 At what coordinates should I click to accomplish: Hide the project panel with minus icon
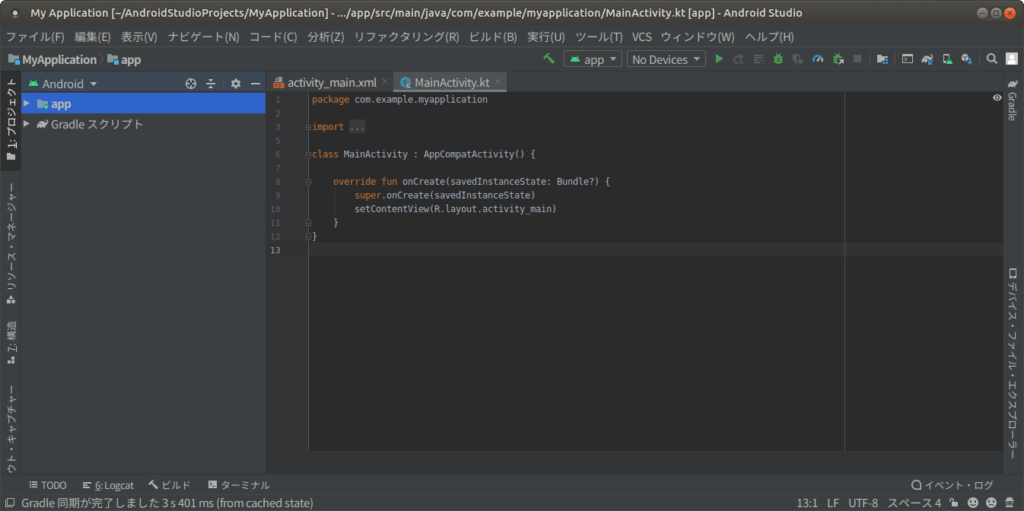tap(255, 84)
